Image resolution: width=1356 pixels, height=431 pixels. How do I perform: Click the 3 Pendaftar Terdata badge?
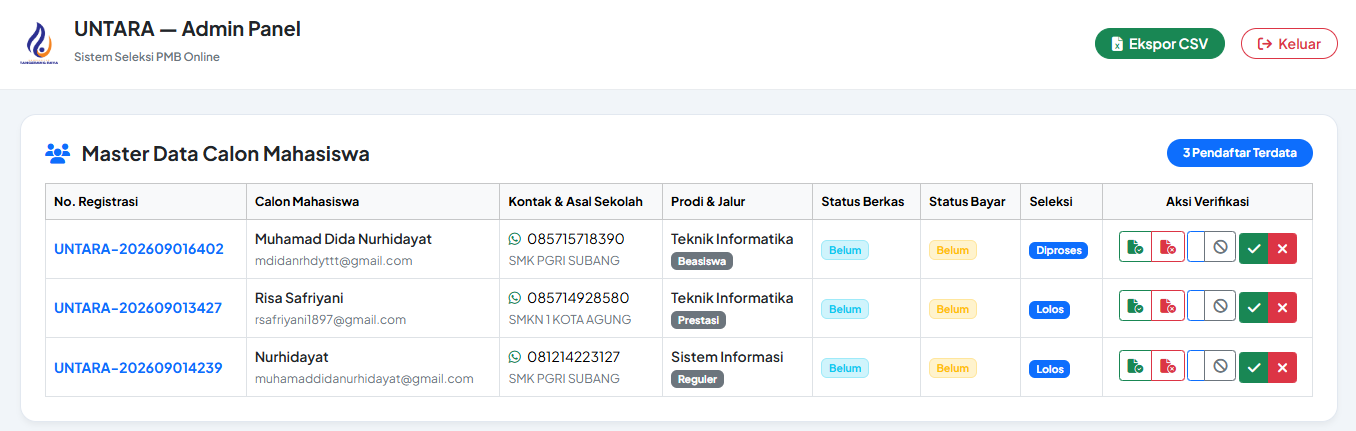[1240, 153]
